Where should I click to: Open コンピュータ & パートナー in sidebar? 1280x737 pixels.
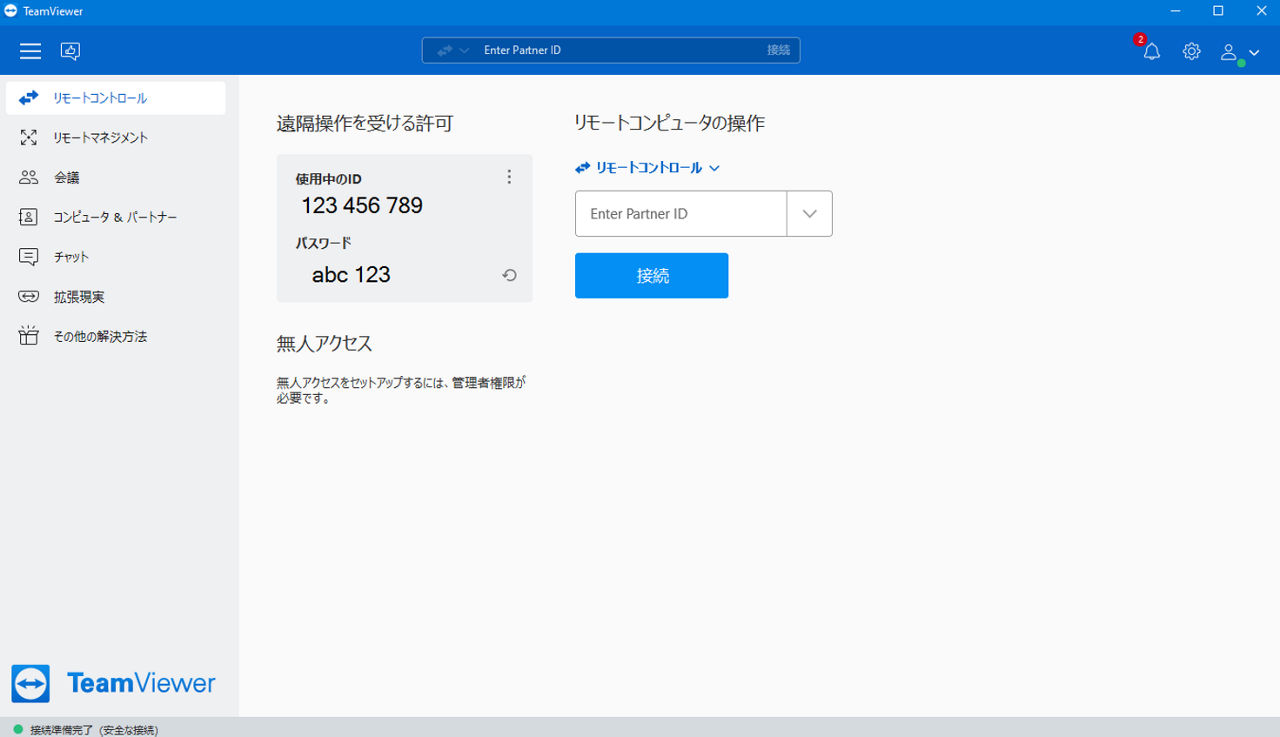point(115,217)
